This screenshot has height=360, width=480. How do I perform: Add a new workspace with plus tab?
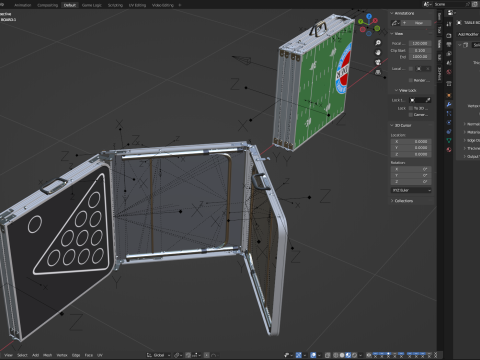180,5
